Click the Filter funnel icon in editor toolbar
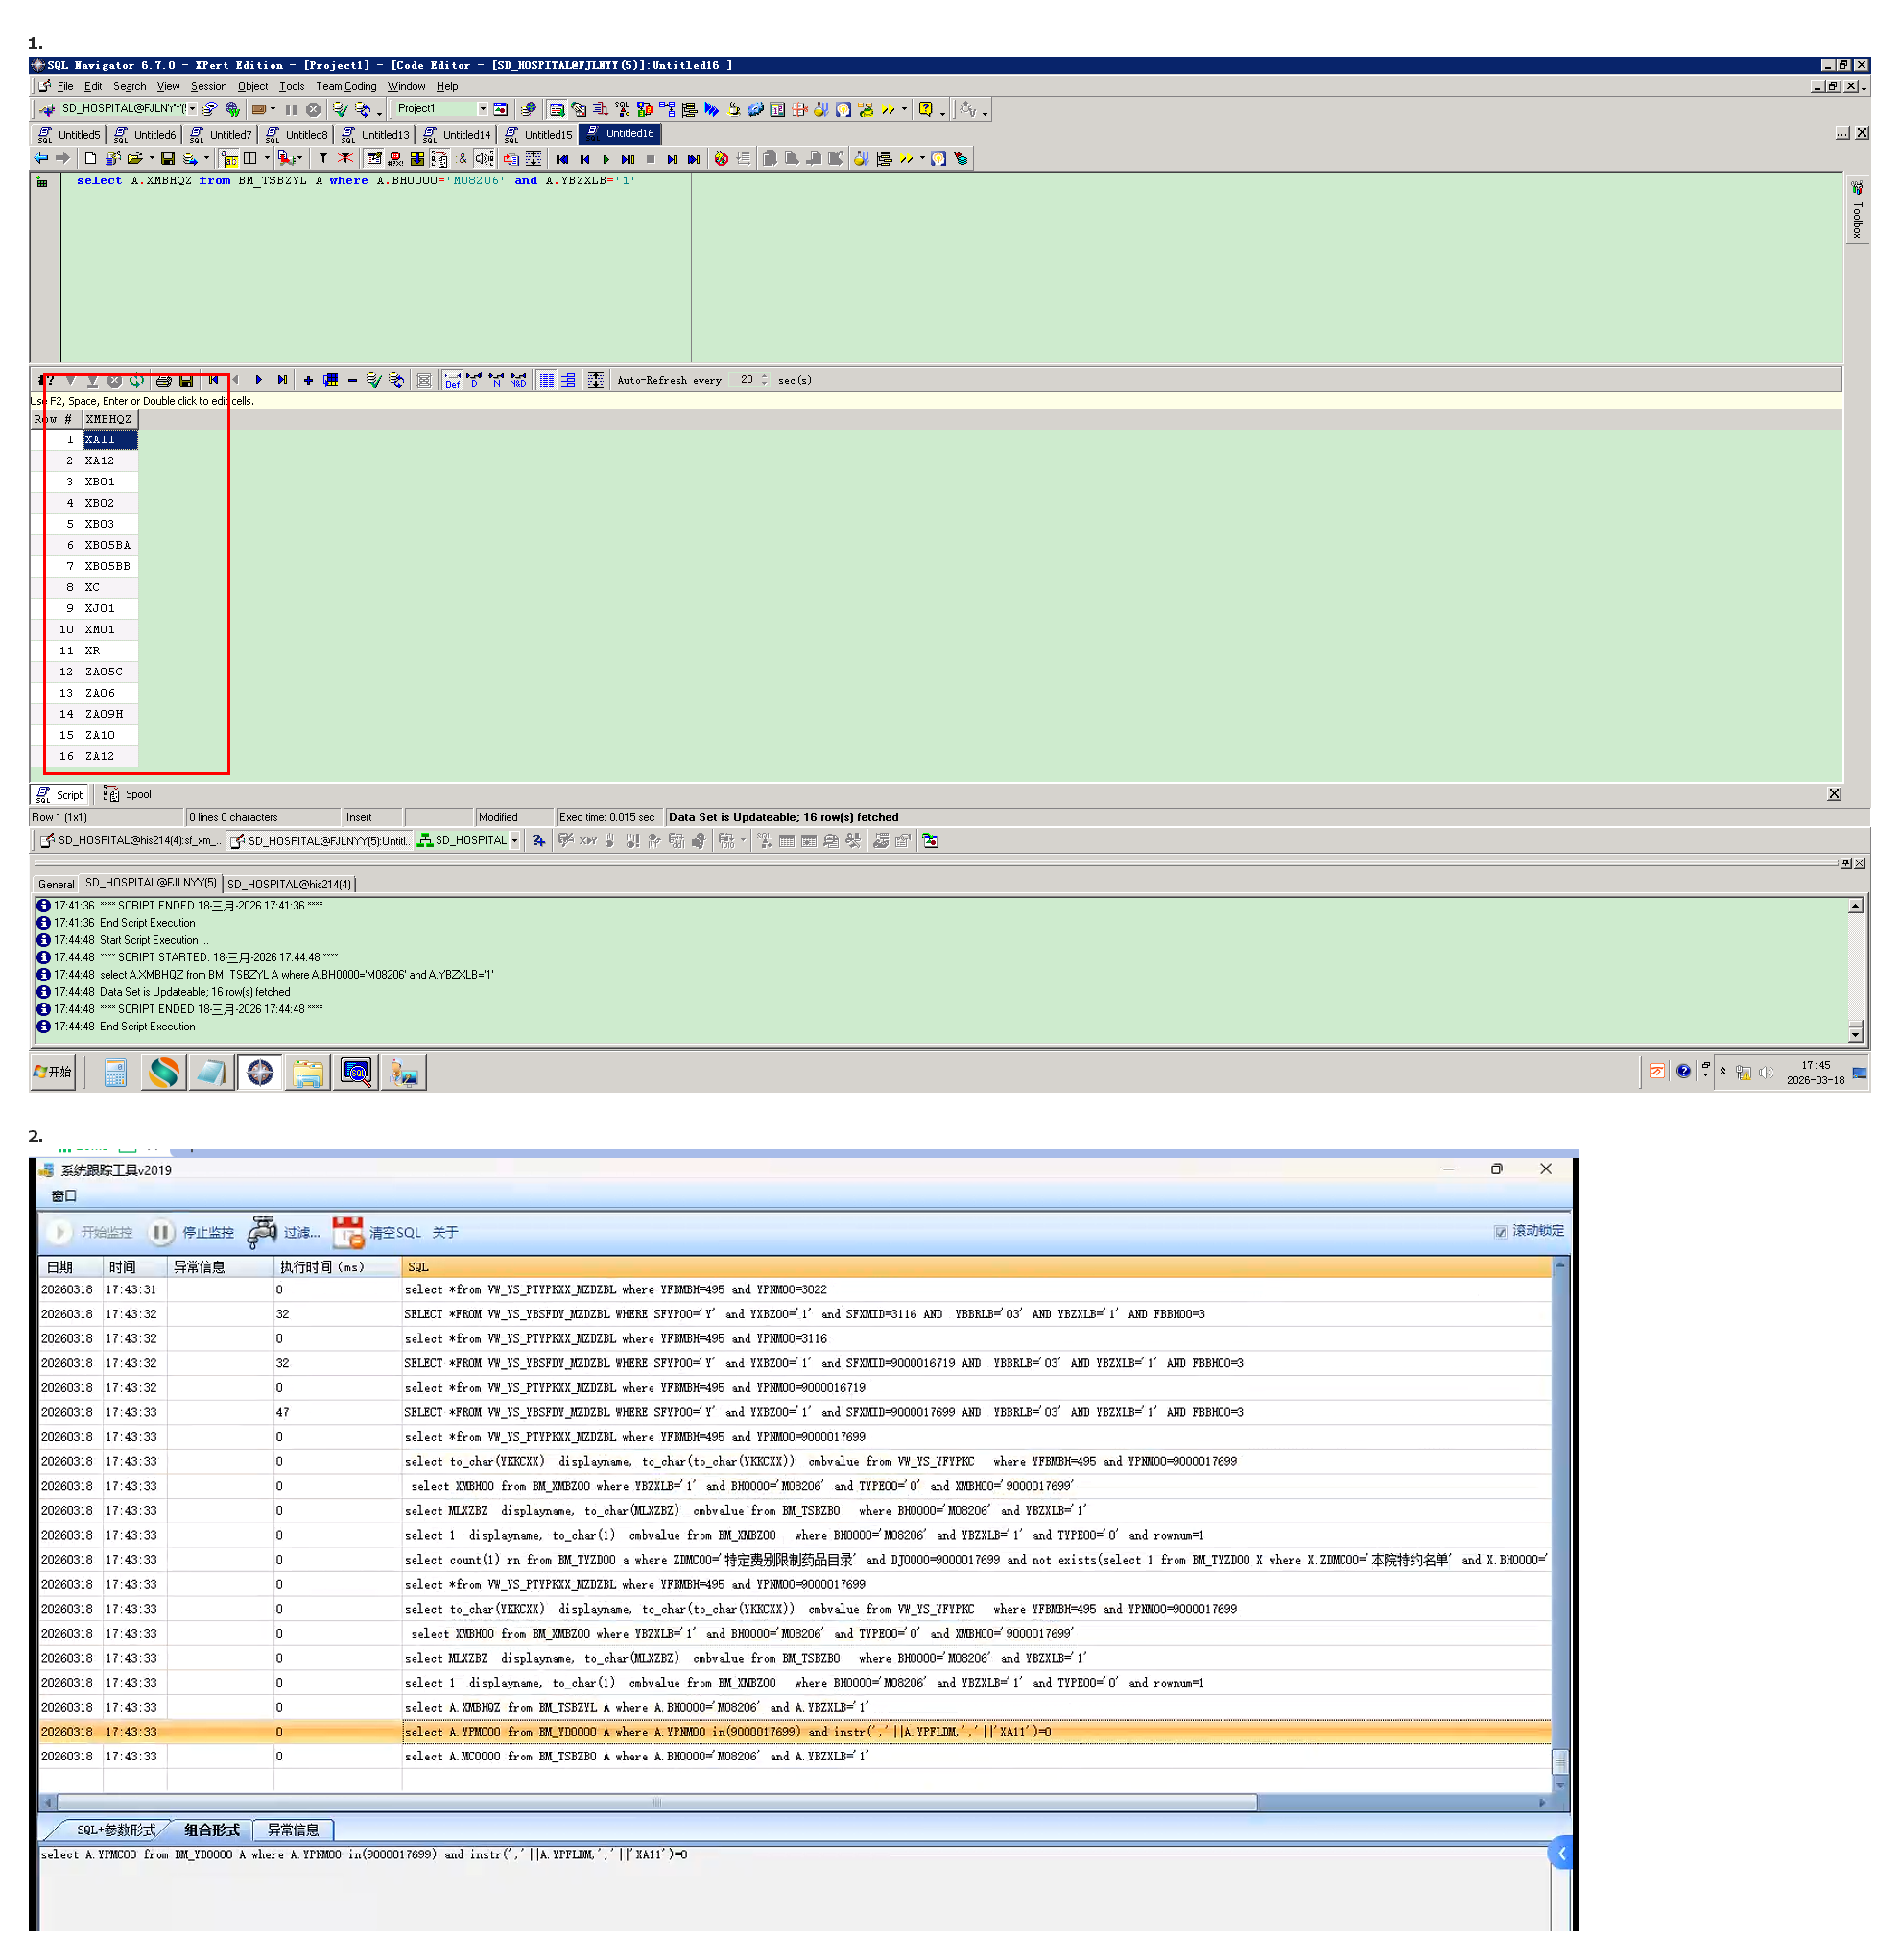 pyautogui.click(x=323, y=158)
